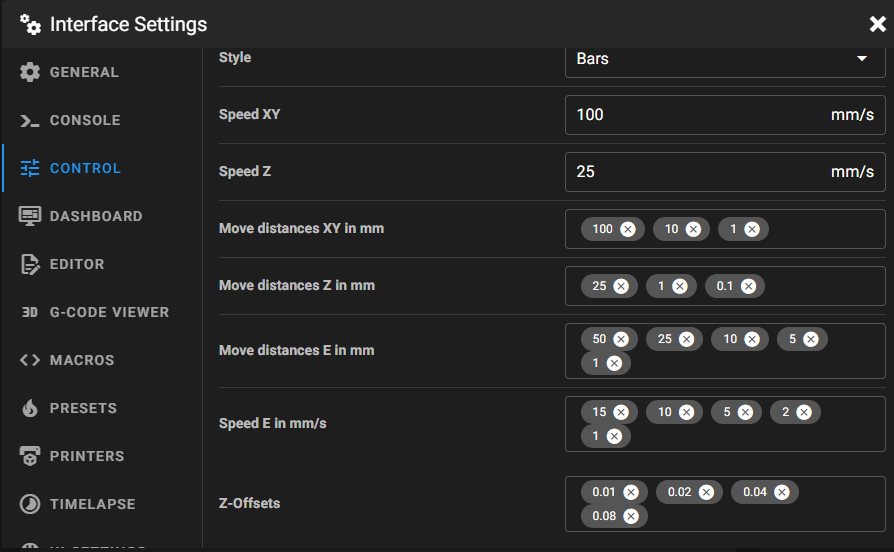This screenshot has width=894, height=552.
Task: Click inside Move distances XY field
Action: click(x=725, y=229)
